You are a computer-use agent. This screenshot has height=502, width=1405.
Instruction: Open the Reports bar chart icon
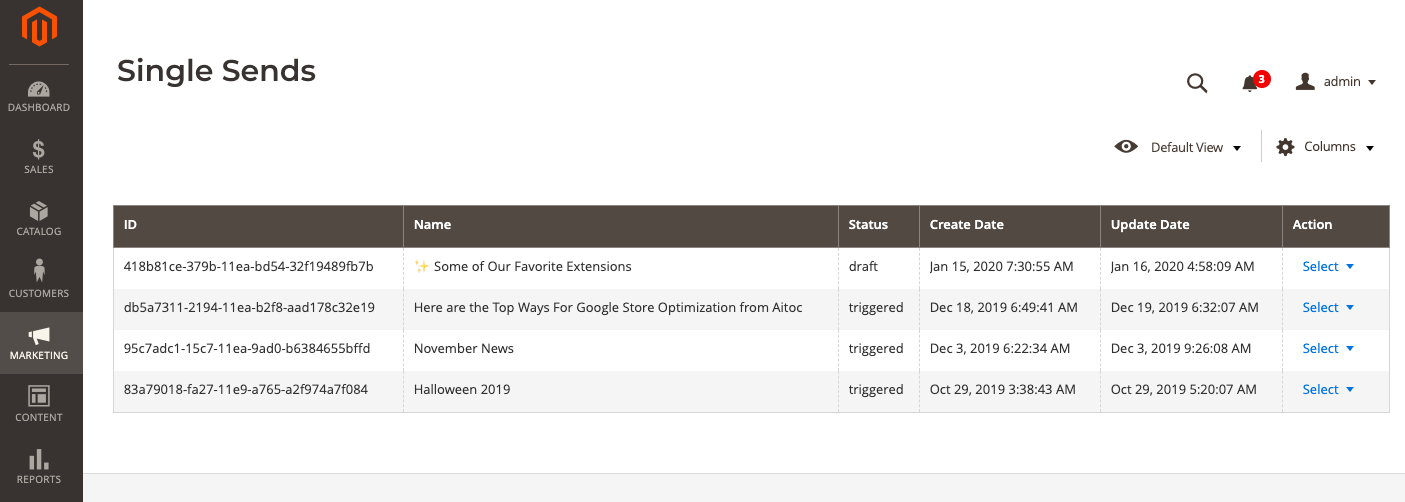coord(39,459)
